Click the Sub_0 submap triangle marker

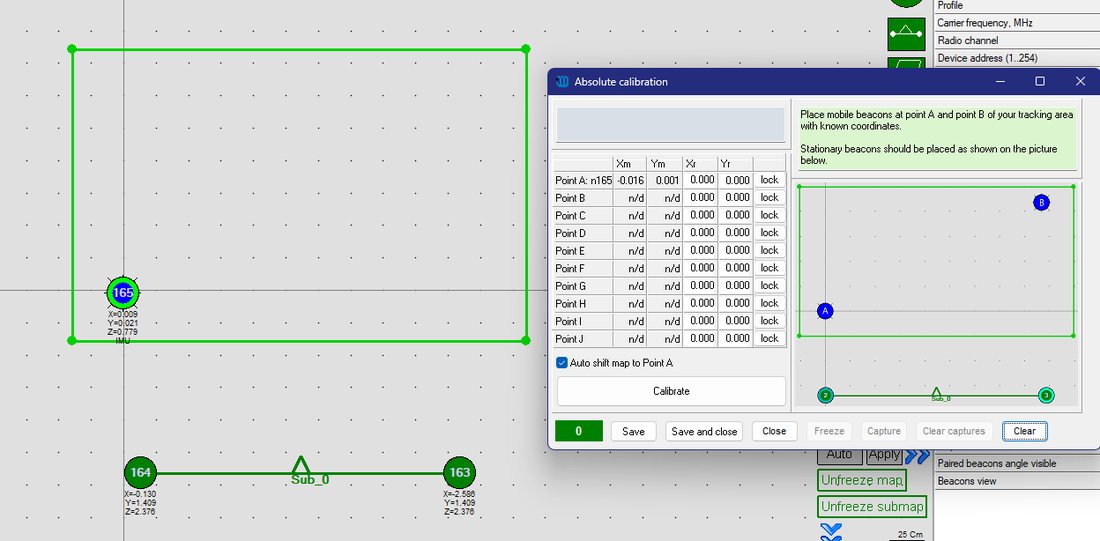coord(301,465)
